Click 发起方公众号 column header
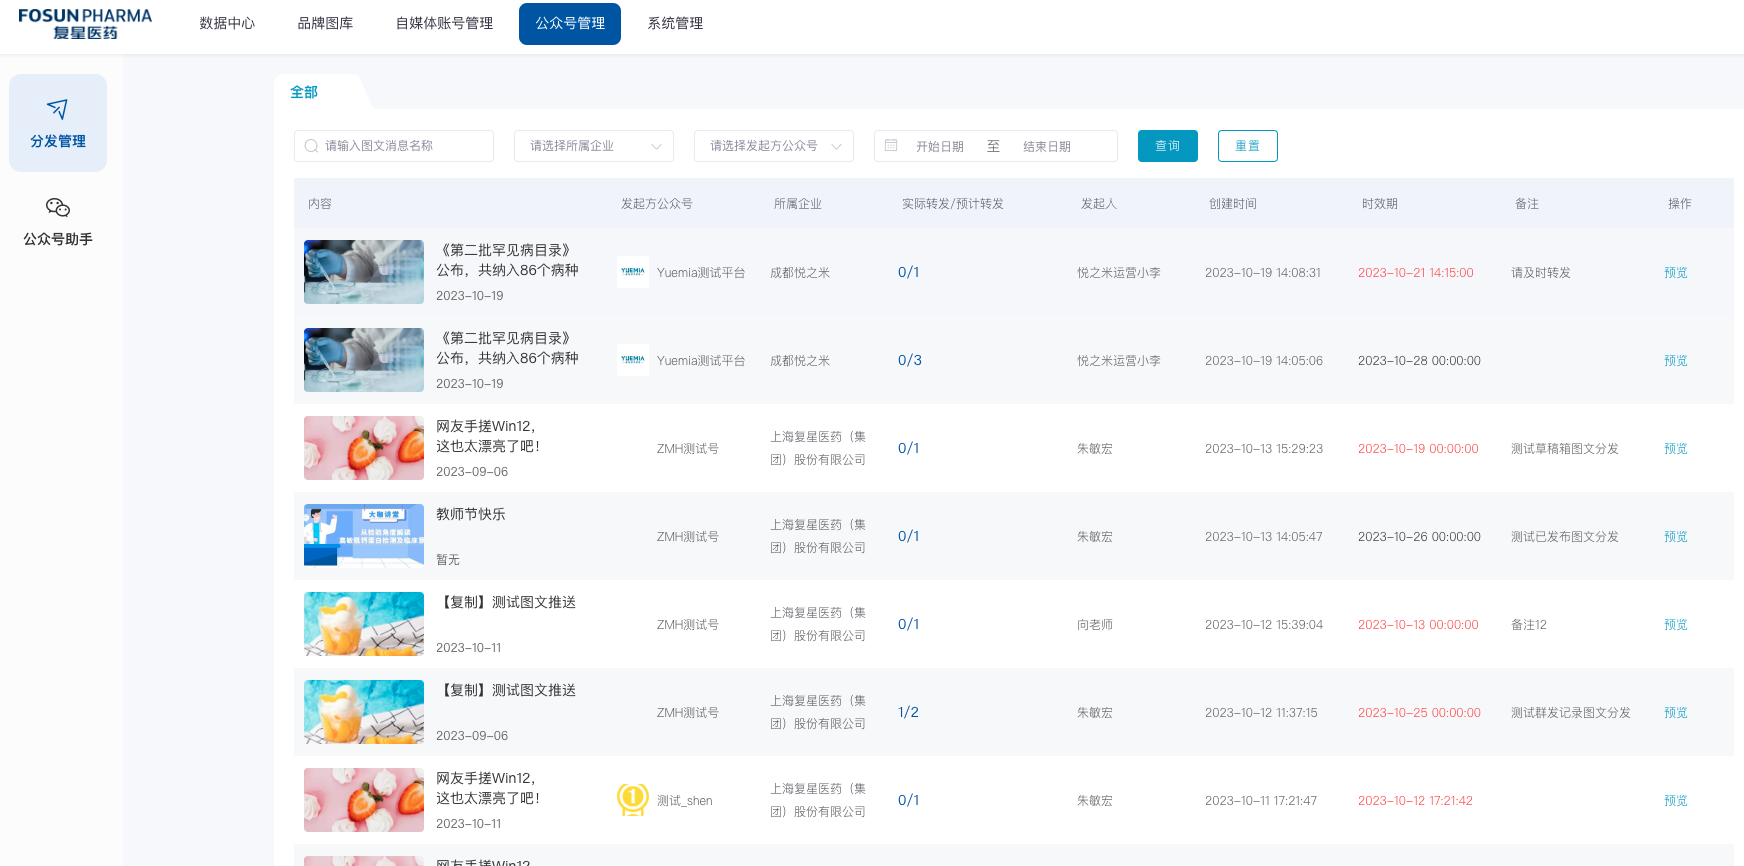Image resolution: width=1744 pixels, height=866 pixels. (x=657, y=204)
